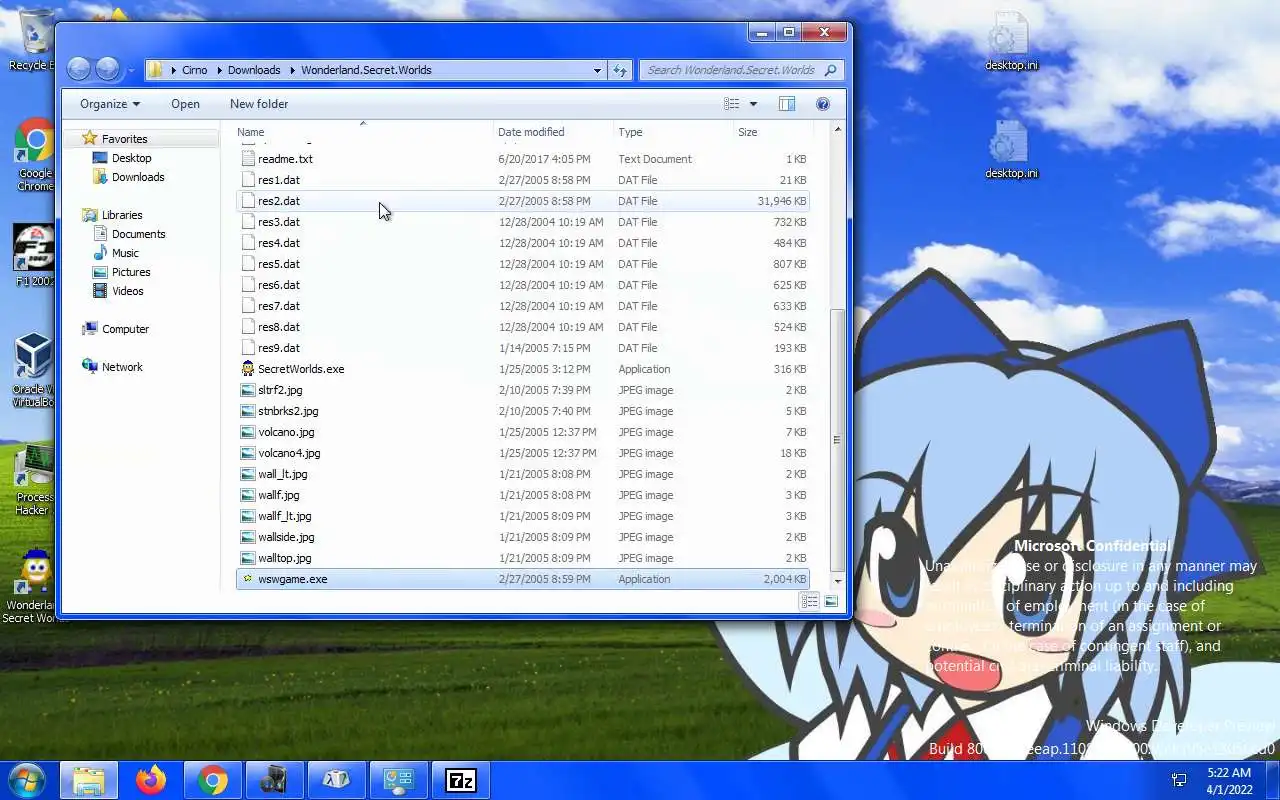Switch to details view icon at bottom
Image resolution: width=1280 pixels, height=800 pixels.
[x=809, y=601]
